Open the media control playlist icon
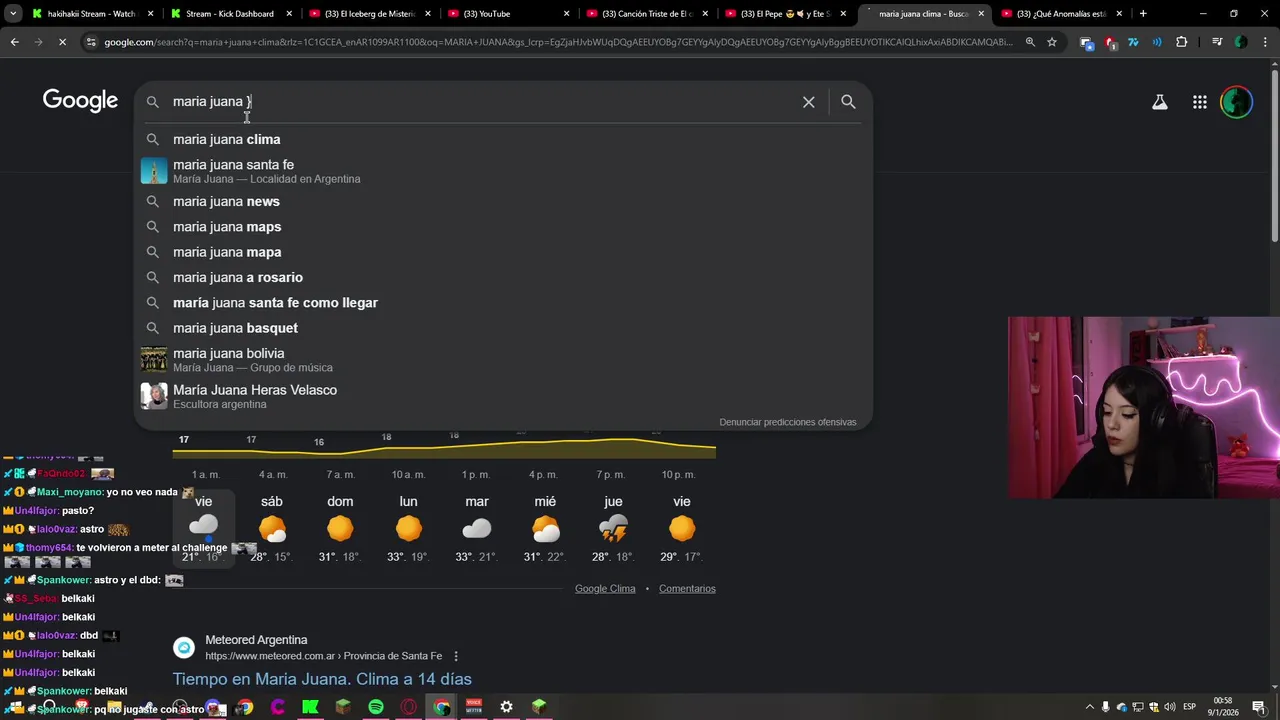This screenshot has width=1280, height=720. (1217, 42)
